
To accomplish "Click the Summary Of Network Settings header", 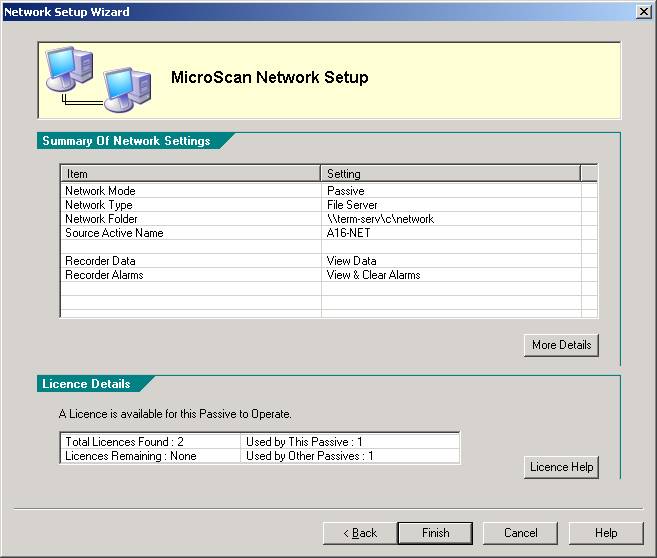I will point(126,141).
